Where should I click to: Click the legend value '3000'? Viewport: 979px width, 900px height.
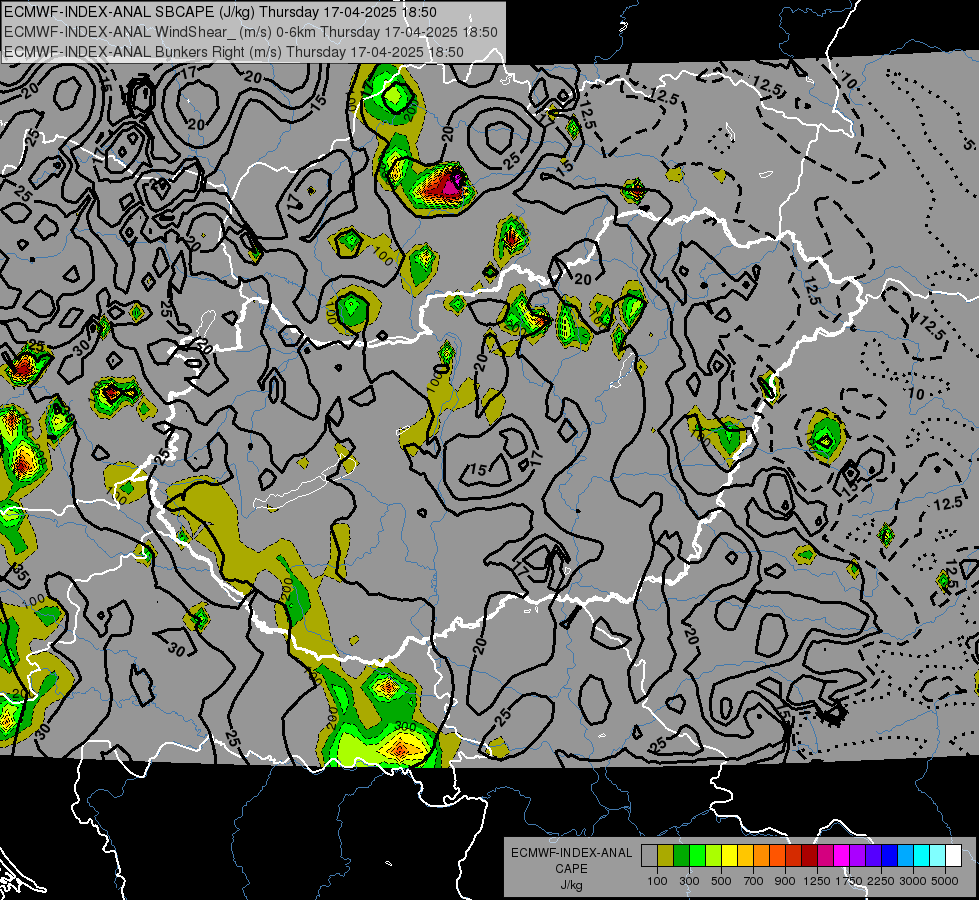(913, 881)
